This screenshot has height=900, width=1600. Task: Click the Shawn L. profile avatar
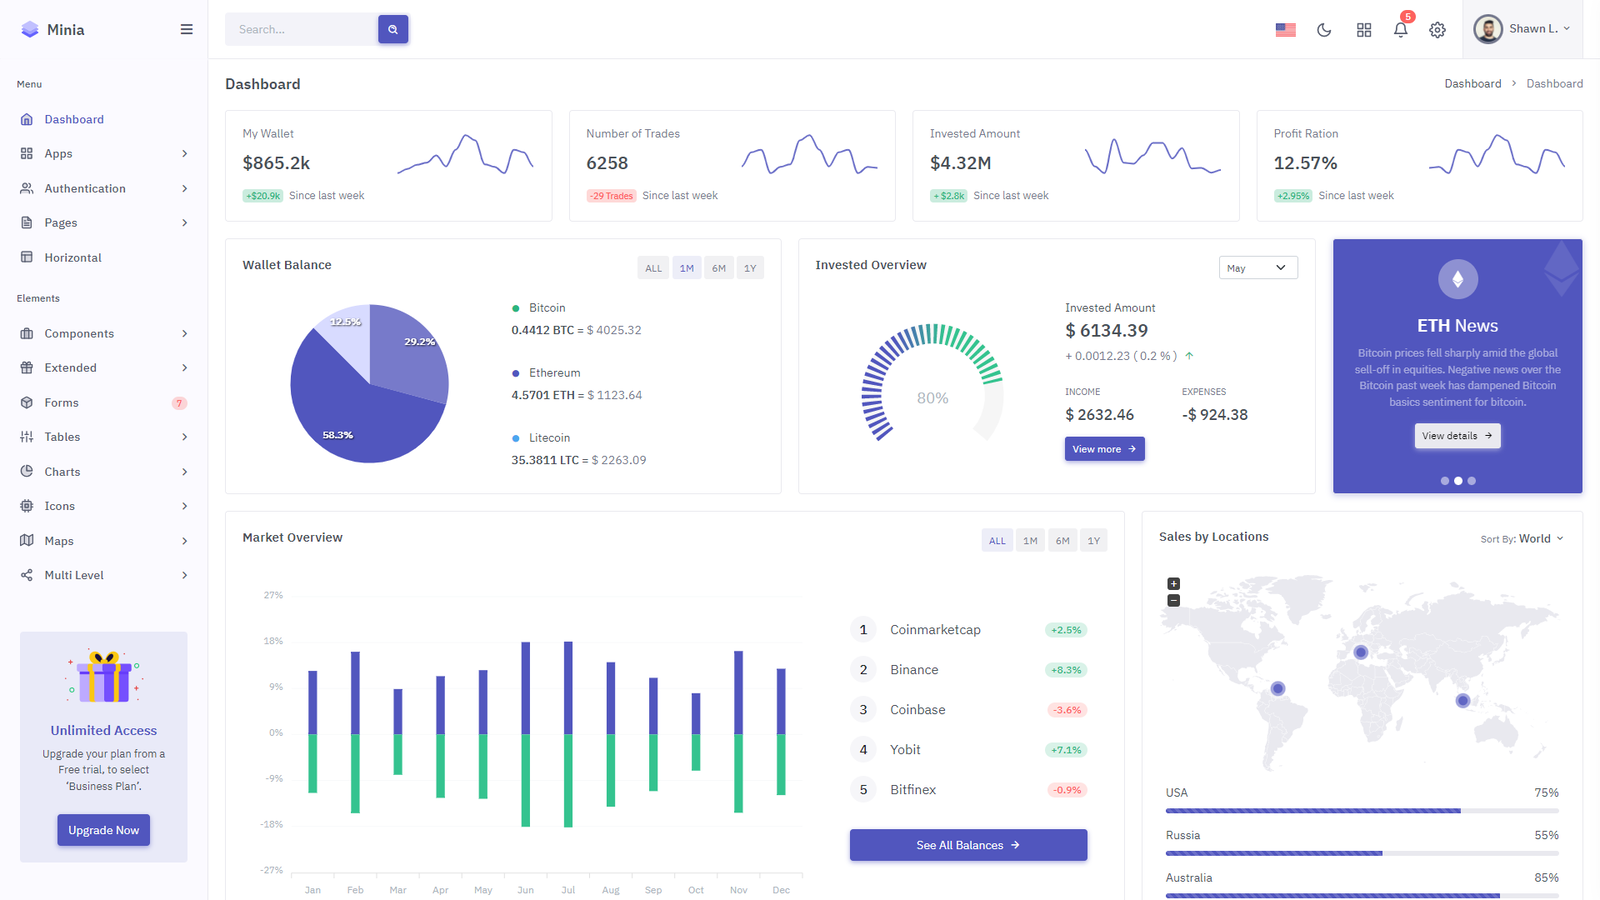tap(1488, 29)
